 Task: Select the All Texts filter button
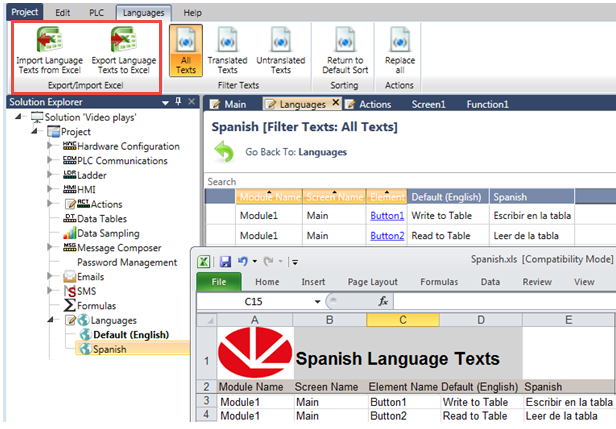click(185, 41)
